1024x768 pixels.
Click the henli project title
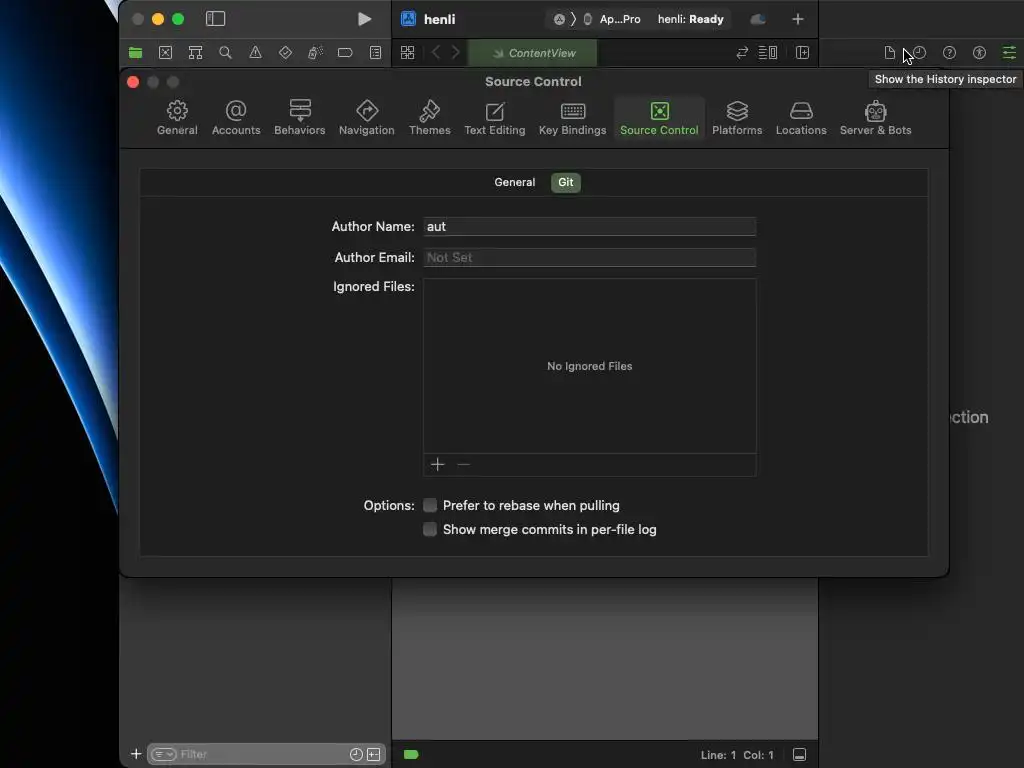tap(440, 19)
